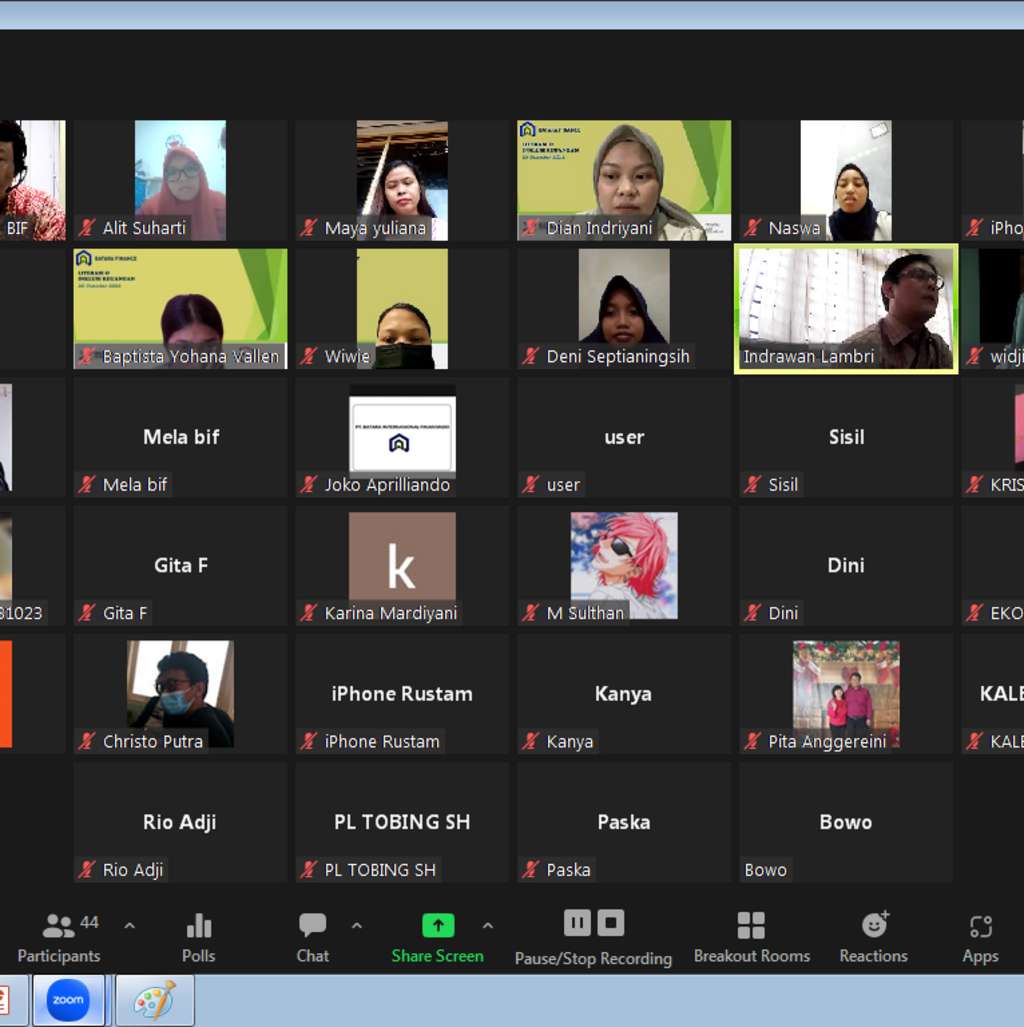1024x1027 pixels.
Task: Click muted mic icon beside Karina Mardiyani
Action: tap(310, 613)
